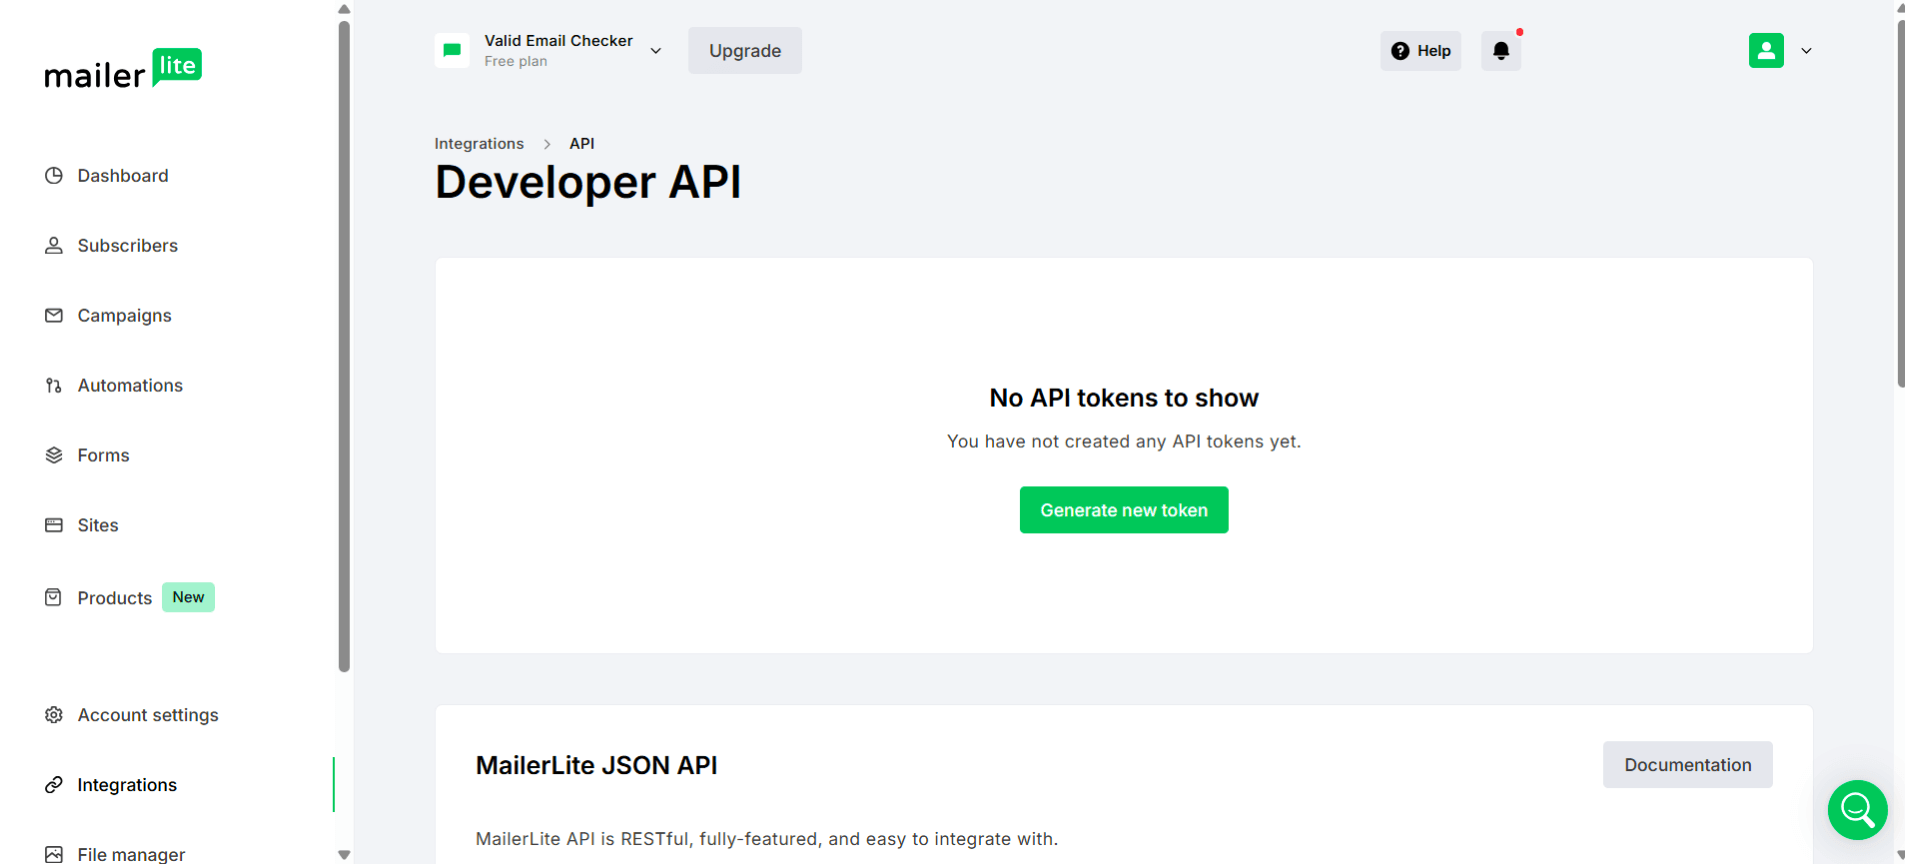Click the Integrations link icon

tap(54, 785)
